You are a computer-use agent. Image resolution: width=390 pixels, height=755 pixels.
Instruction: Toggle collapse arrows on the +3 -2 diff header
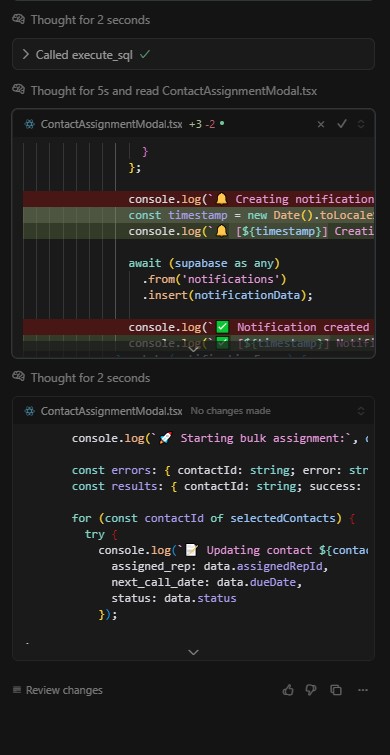pyautogui.click(x=361, y=124)
